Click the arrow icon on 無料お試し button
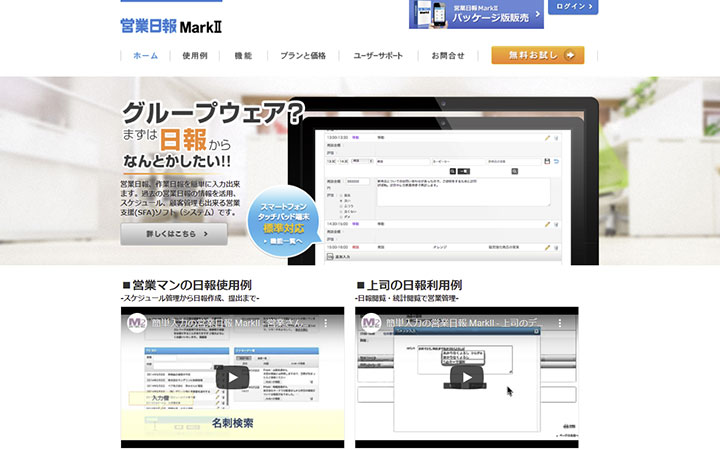720x450 pixels. click(x=570, y=55)
